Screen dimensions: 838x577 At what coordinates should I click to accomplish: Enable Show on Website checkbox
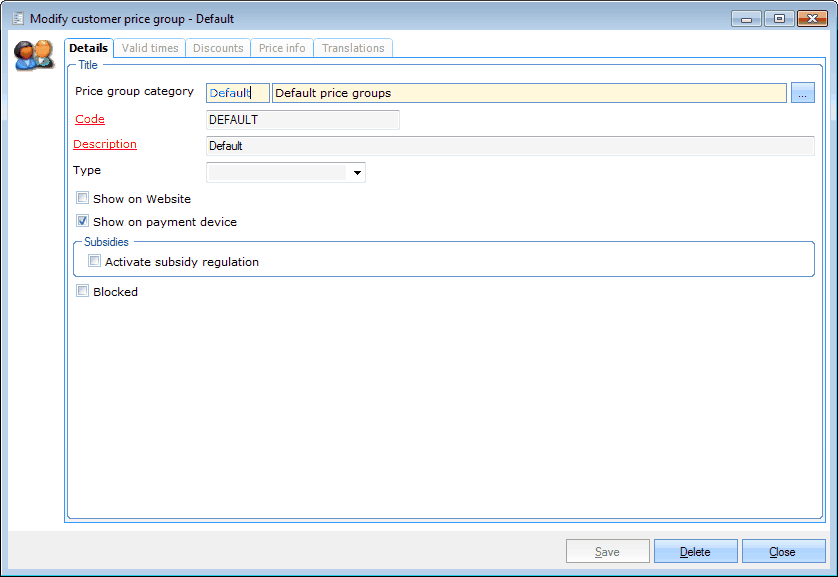(83, 198)
